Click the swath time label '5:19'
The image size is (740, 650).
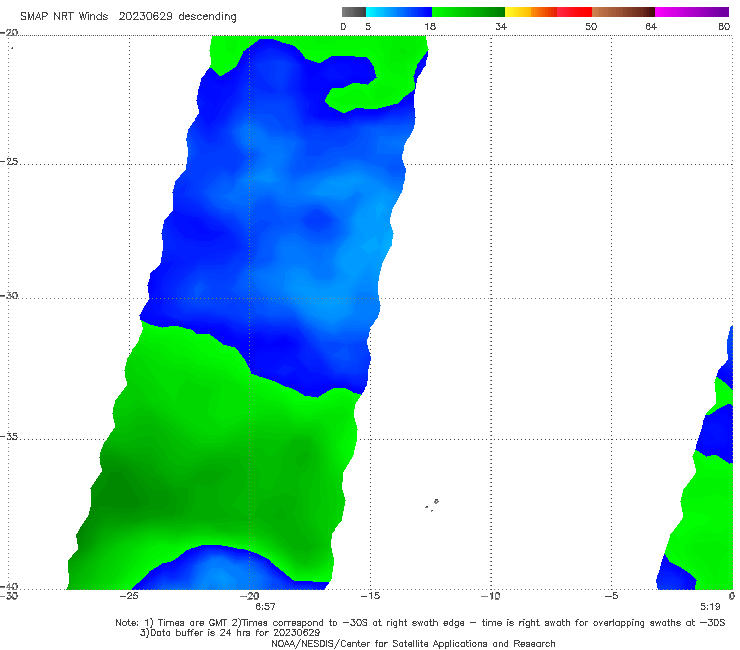[710, 607]
